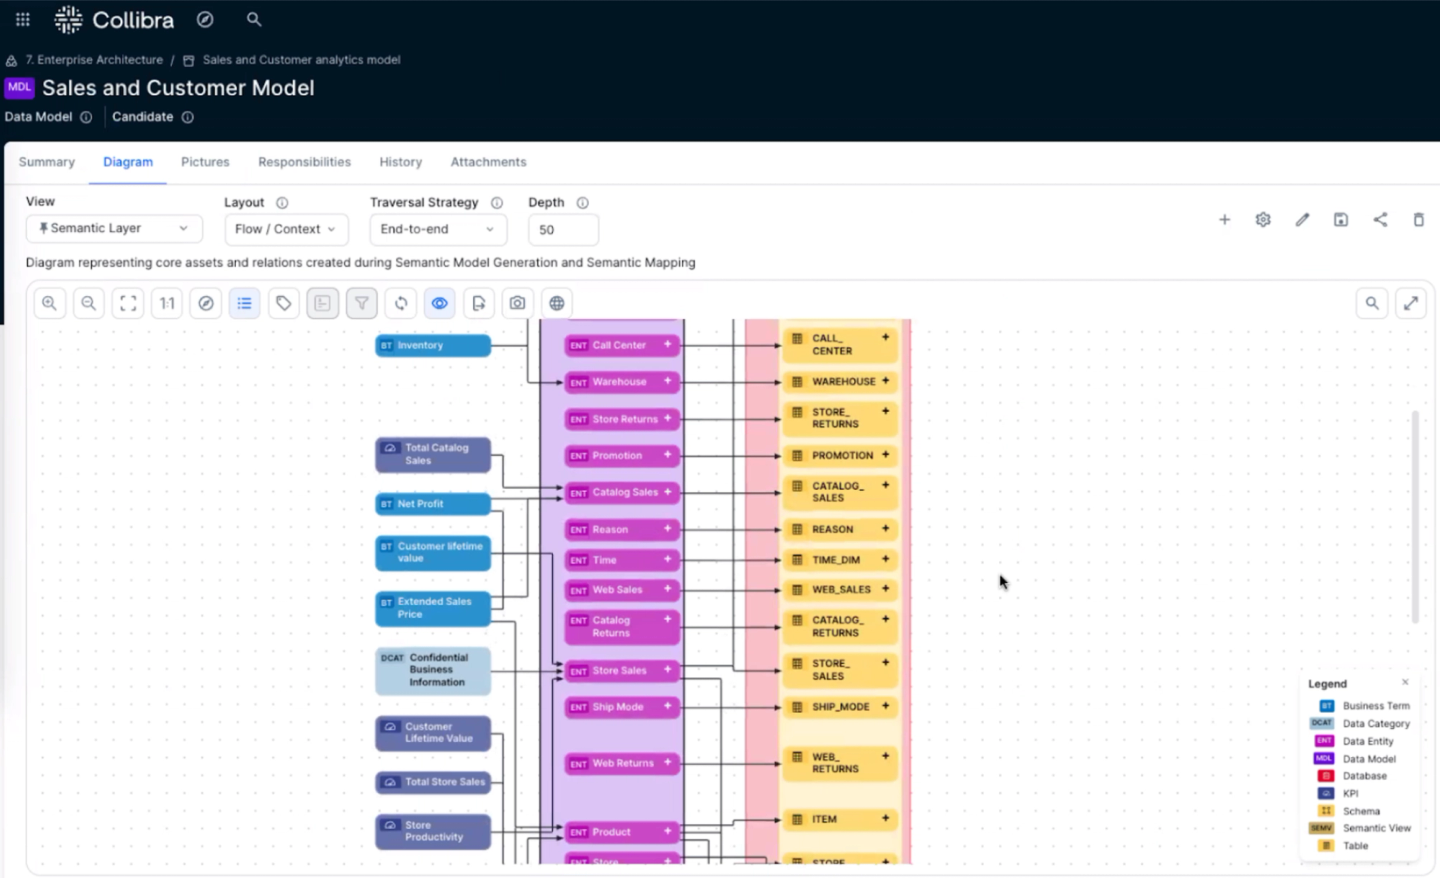Click the tag labels icon in toolbar
This screenshot has width=1440, height=878.
tap(284, 303)
